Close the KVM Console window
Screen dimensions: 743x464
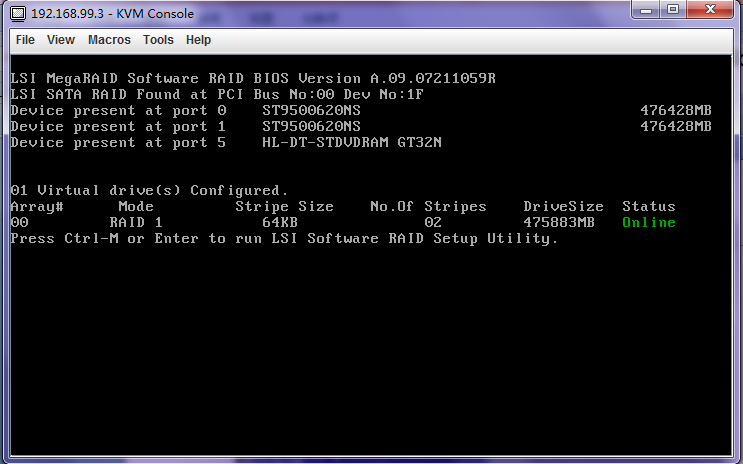(x=710, y=9)
